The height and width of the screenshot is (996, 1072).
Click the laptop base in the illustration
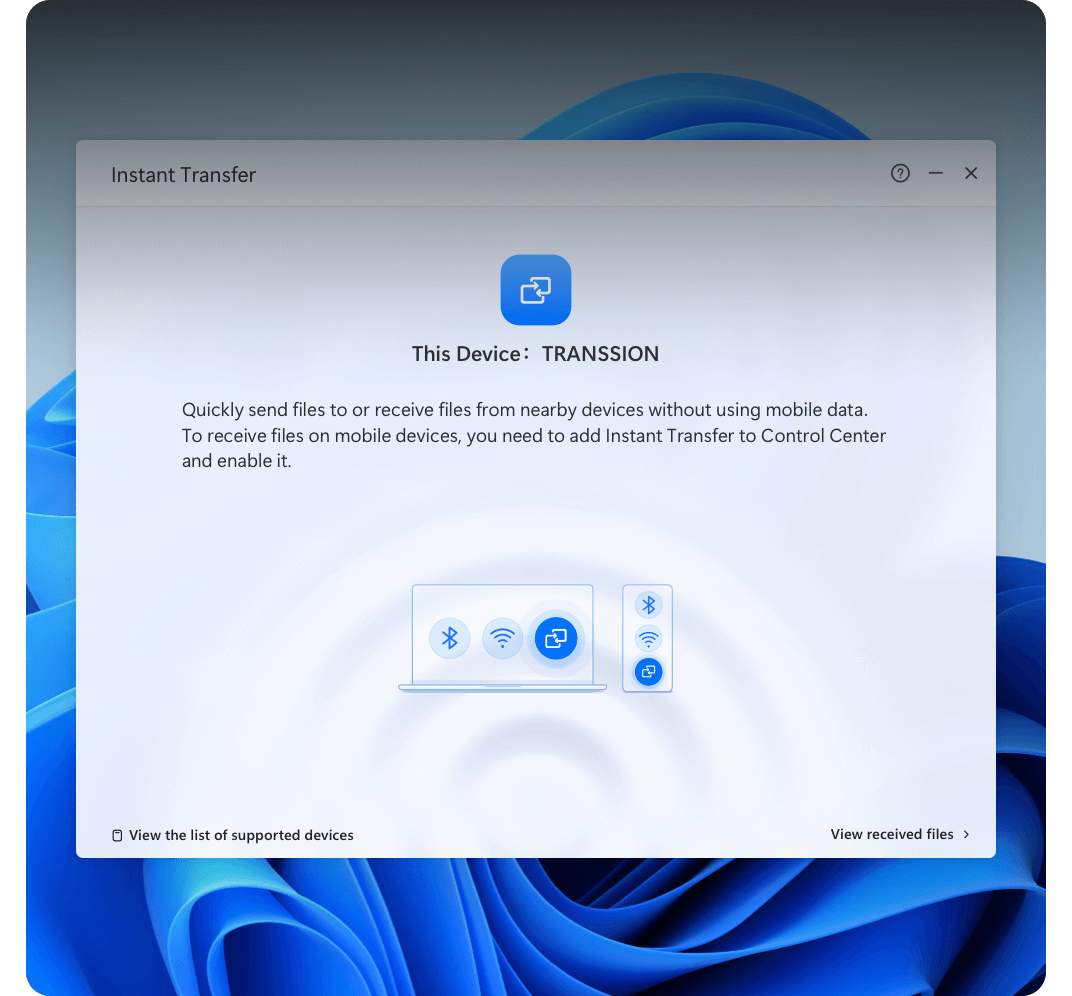point(502,688)
